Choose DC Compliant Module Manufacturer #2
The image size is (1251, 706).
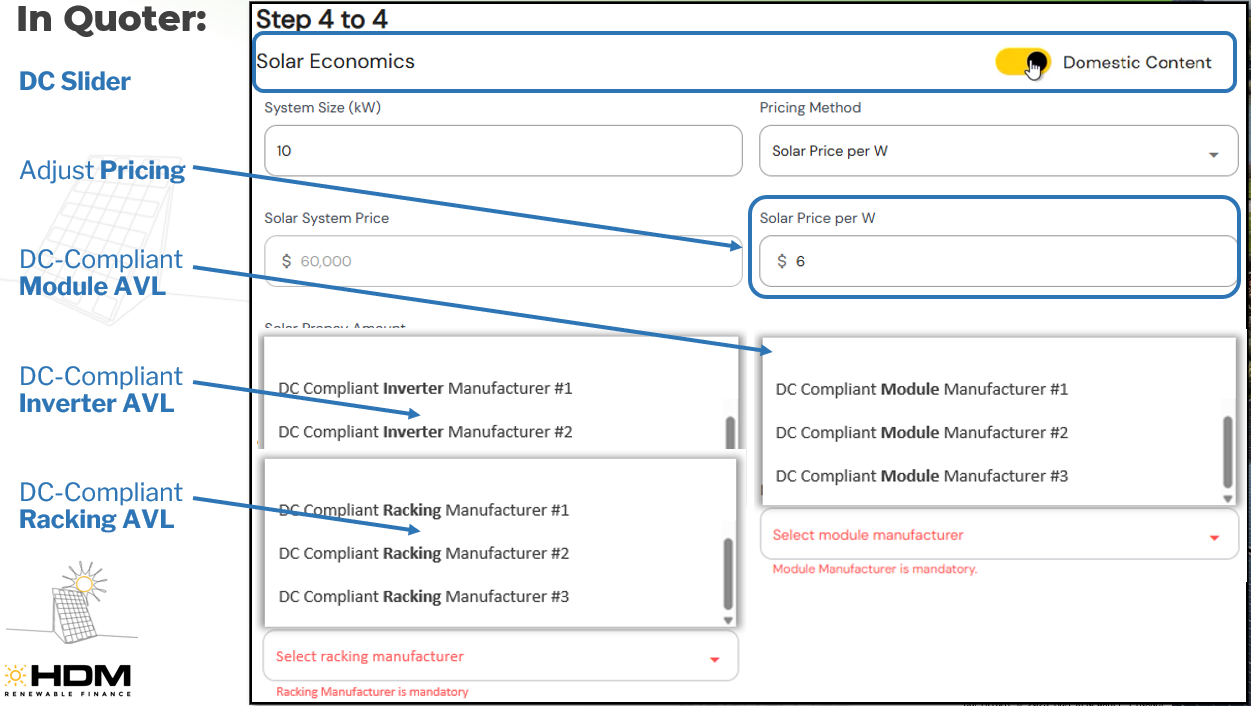coord(922,433)
